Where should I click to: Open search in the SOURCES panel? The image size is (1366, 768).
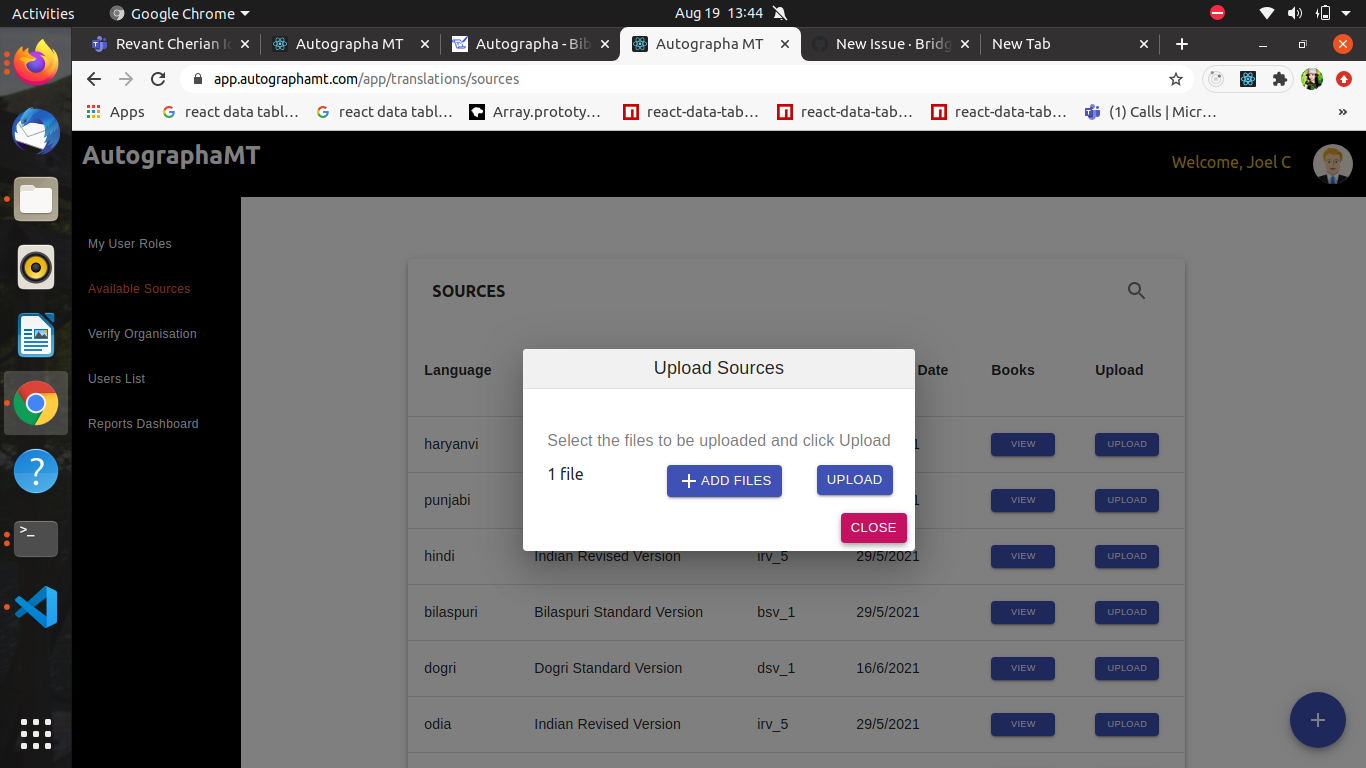1136,290
